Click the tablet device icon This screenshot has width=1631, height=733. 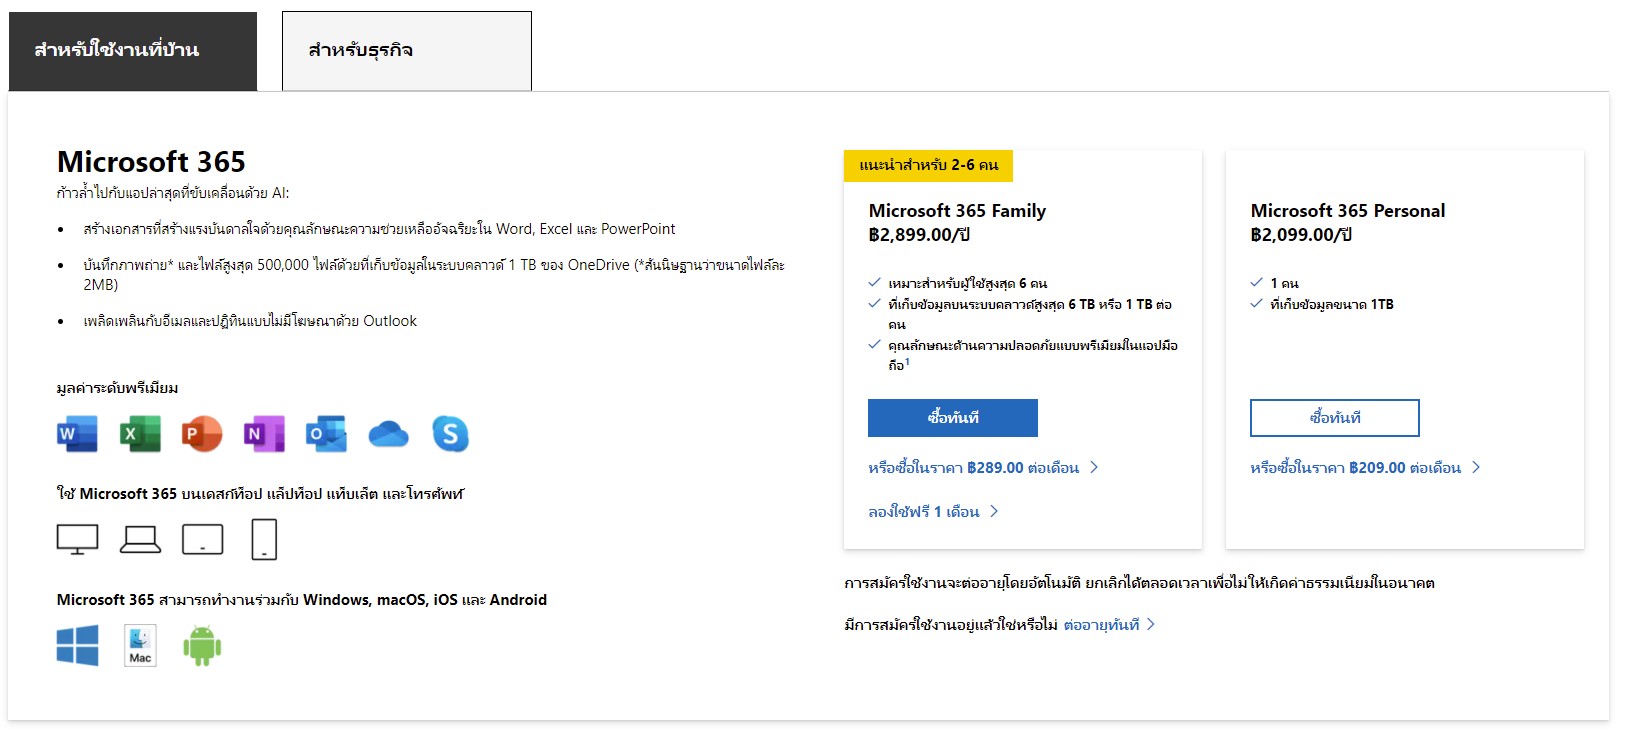click(x=202, y=539)
